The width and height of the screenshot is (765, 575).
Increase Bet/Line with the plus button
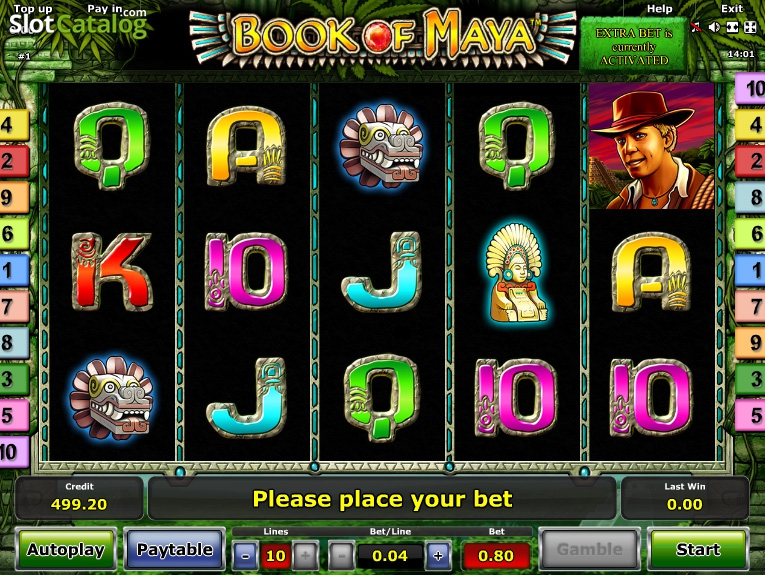point(438,555)
